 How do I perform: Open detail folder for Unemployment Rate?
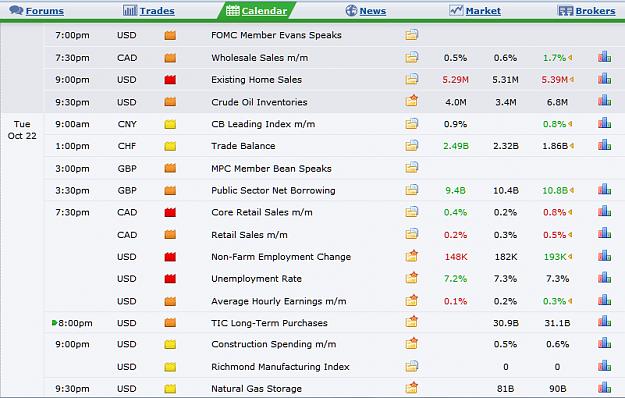click(412, 278)
